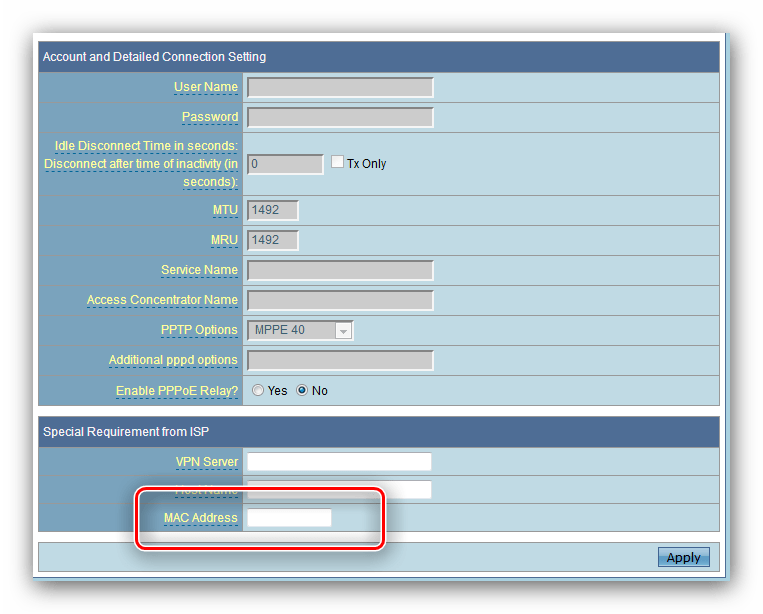
Task: Click the Idle Disconnect Time field
Action: 285,164
